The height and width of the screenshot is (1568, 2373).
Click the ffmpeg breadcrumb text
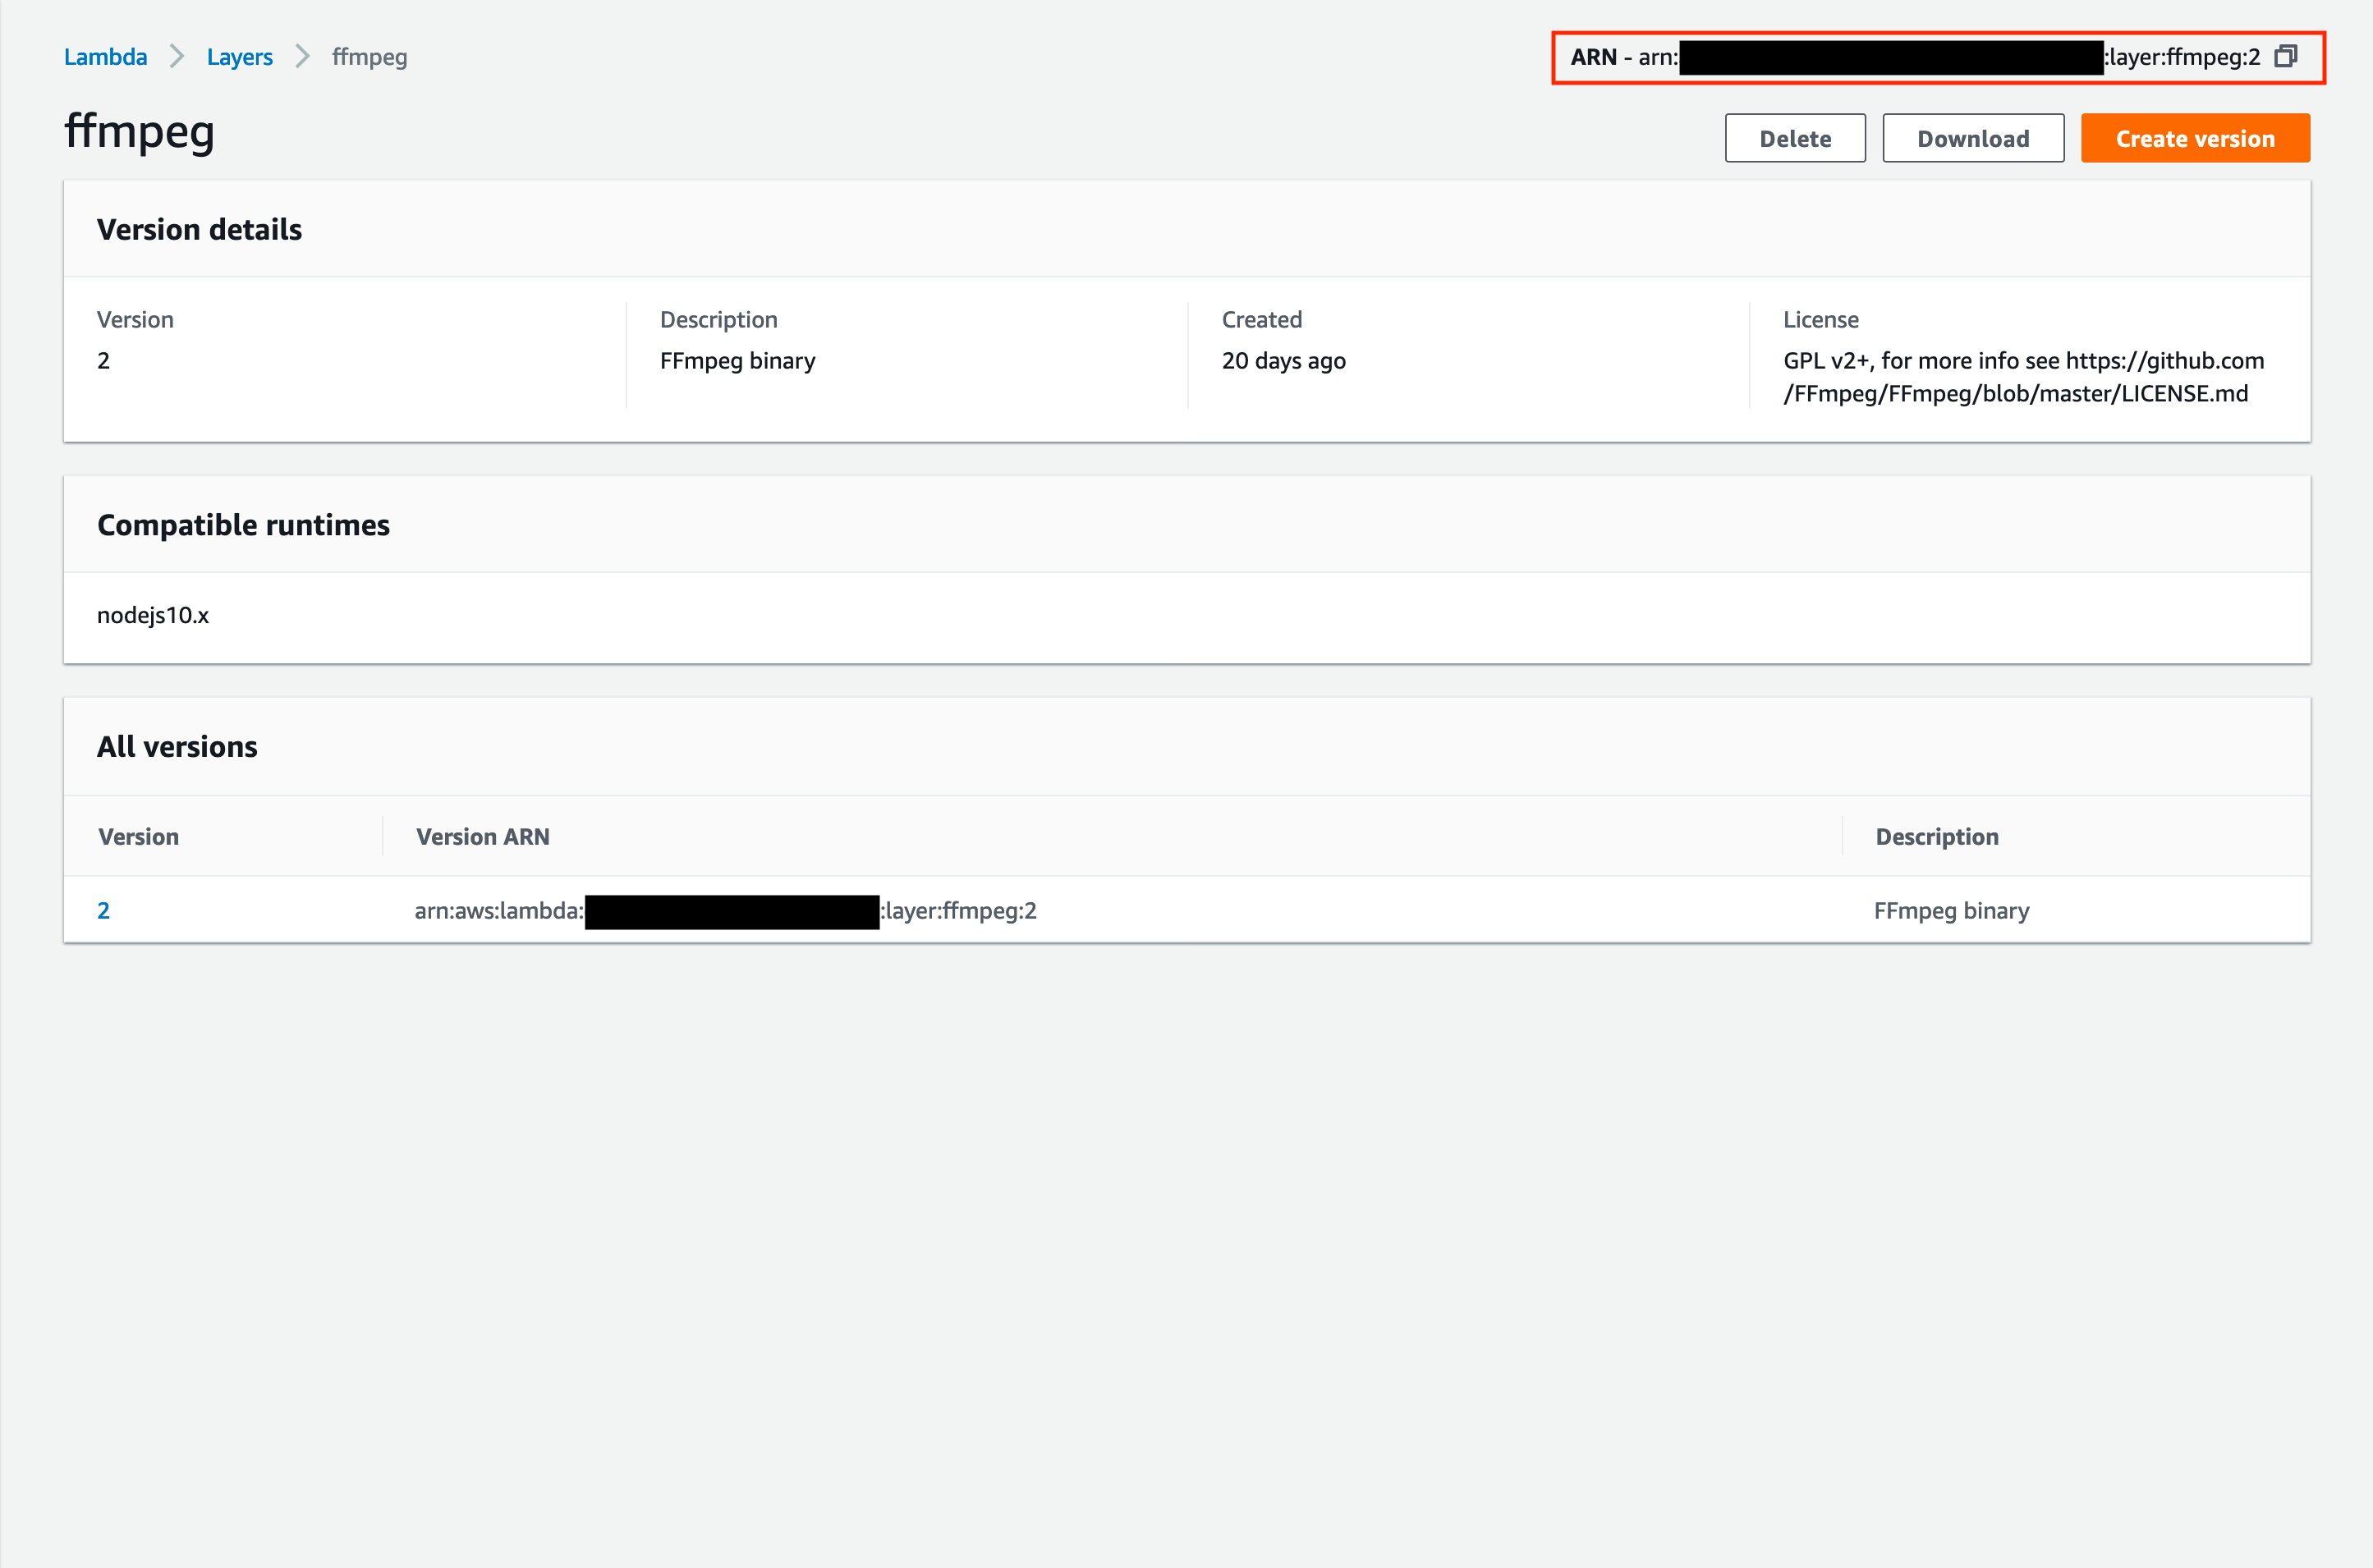tap(369, 57)
